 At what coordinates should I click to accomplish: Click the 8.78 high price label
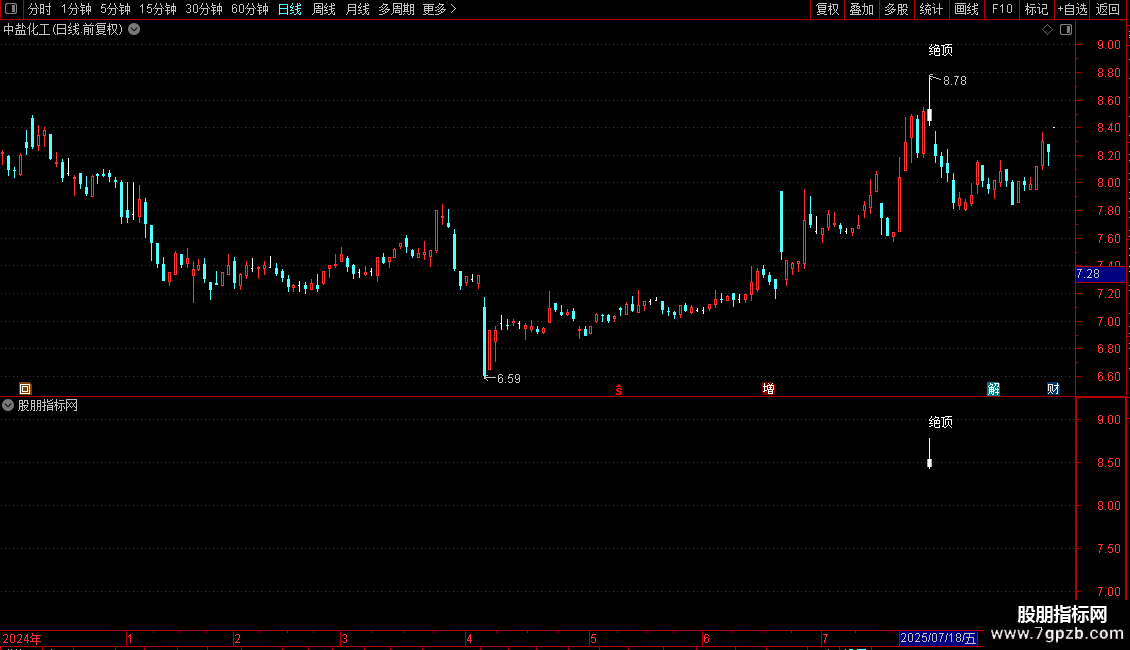[x=955, y=81]
